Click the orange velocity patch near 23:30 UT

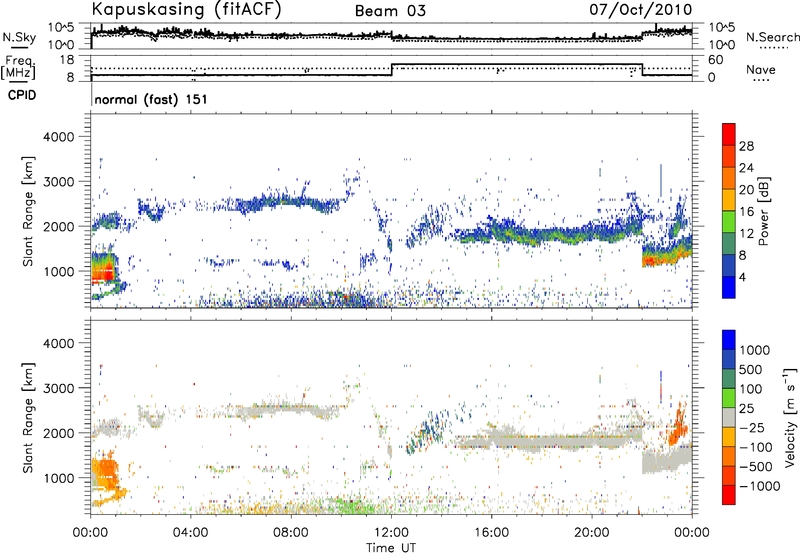click(679, 424)
